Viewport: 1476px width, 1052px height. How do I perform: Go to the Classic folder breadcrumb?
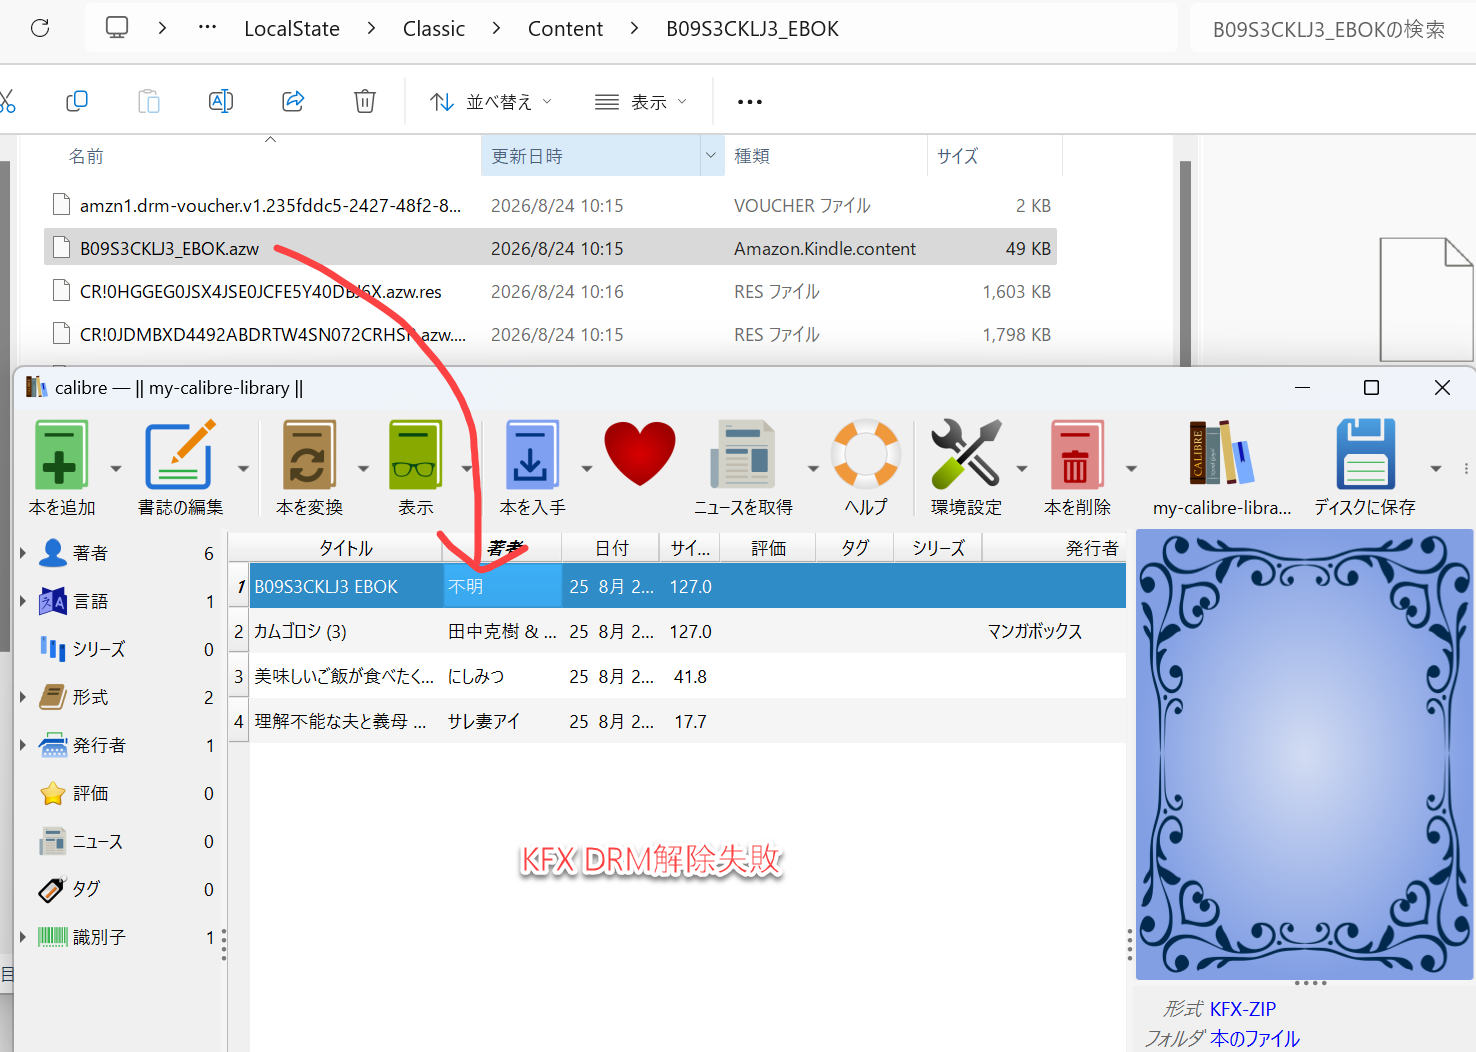coord(434,29)
